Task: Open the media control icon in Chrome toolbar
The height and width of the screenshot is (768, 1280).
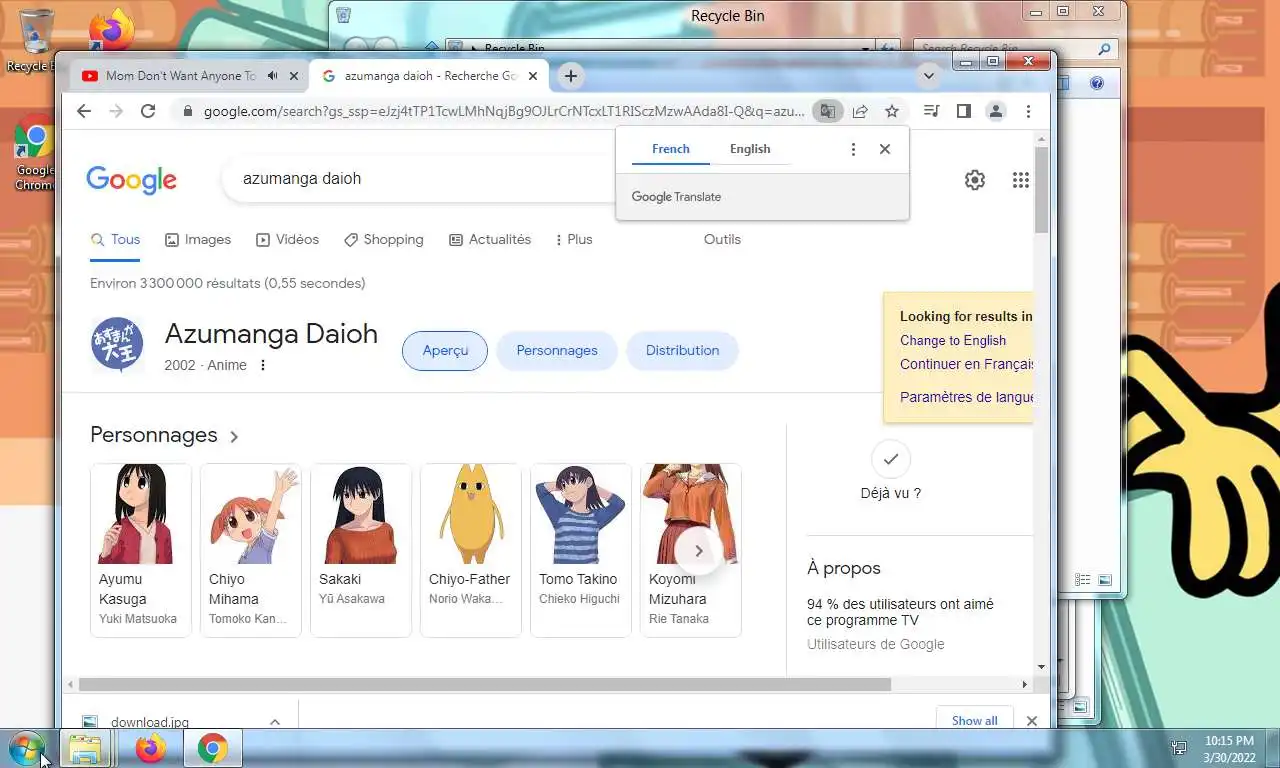Action: pyautogui.click(x=931, y=111)
